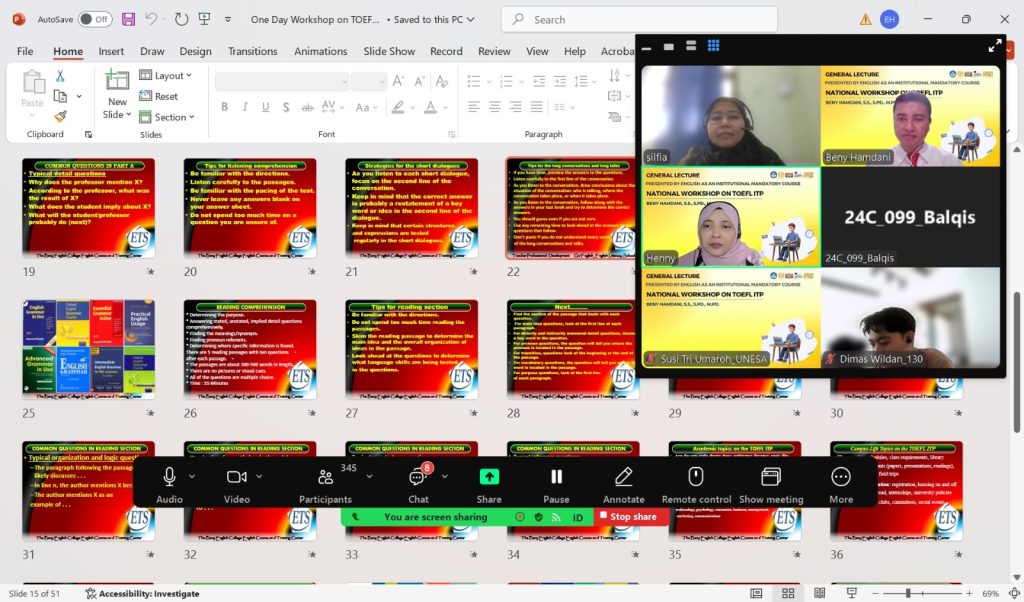Viewport: 1024px width, 602px height.
Task: Expand the Layout dropdown
Action: (166, 76)
